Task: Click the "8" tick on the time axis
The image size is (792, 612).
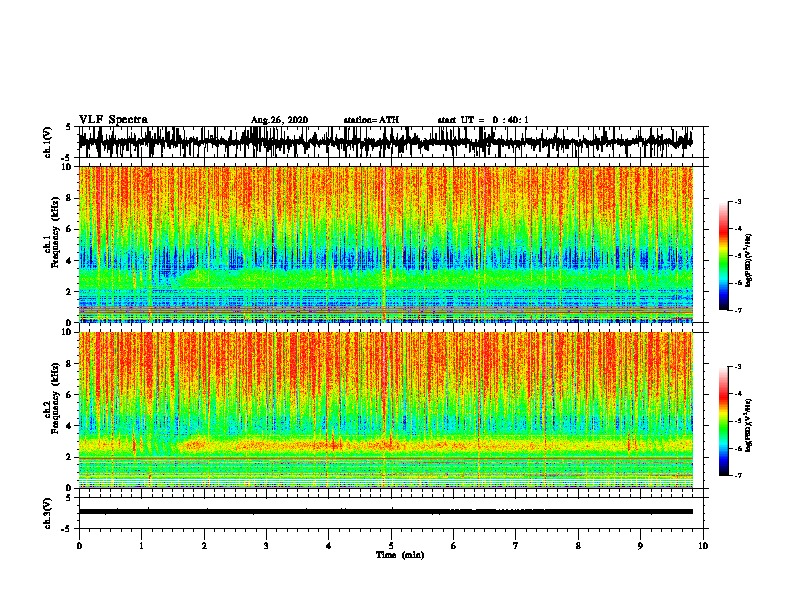Action: (578, 546)
